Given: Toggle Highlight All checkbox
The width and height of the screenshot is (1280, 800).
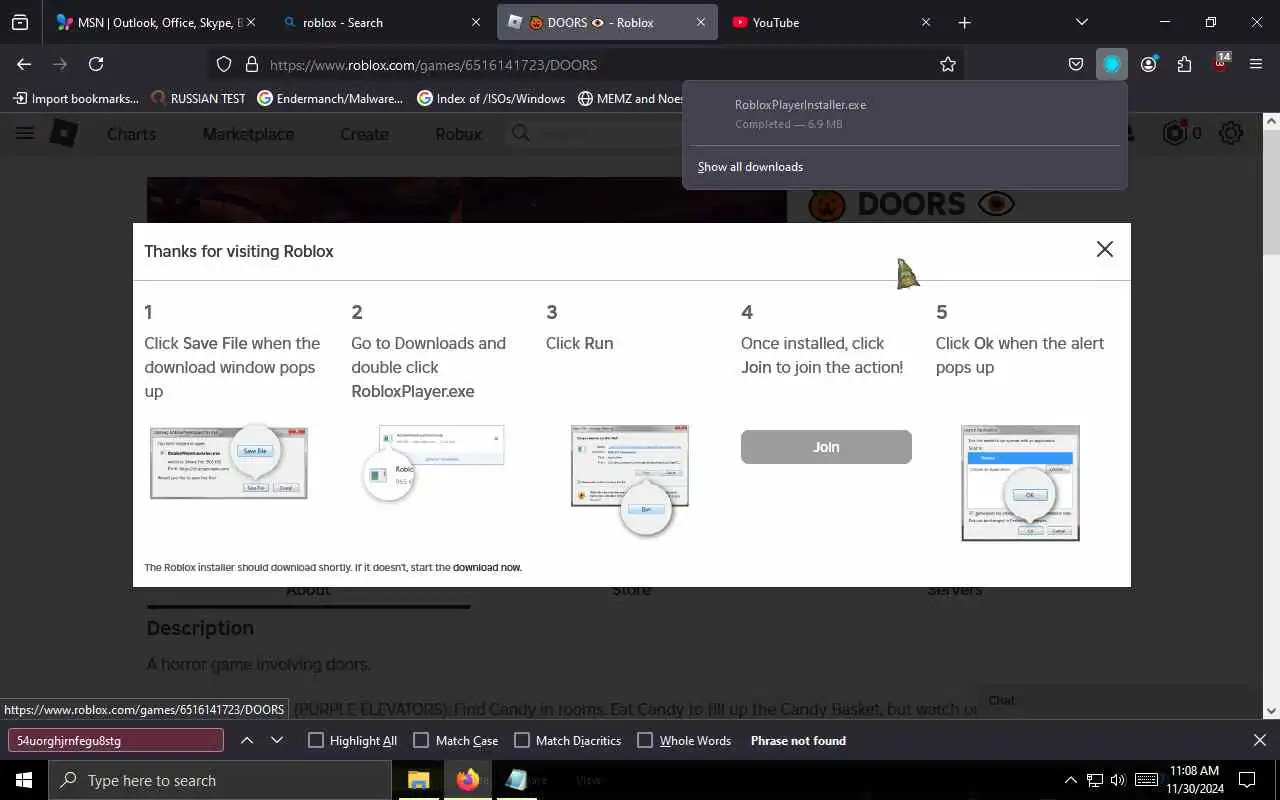Looking at the screenshot, I should (316, 740).
